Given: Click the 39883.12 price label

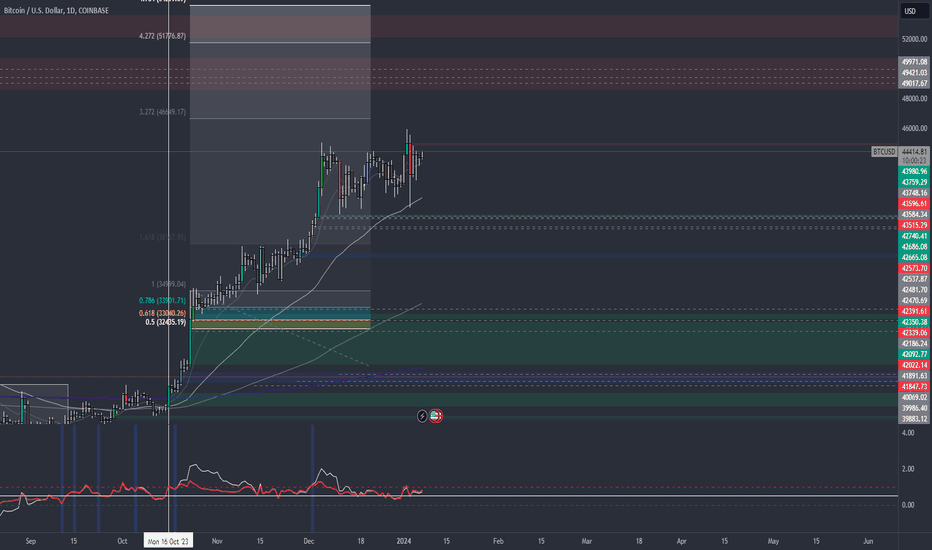Looking at the screenshot, I should 914,419.
